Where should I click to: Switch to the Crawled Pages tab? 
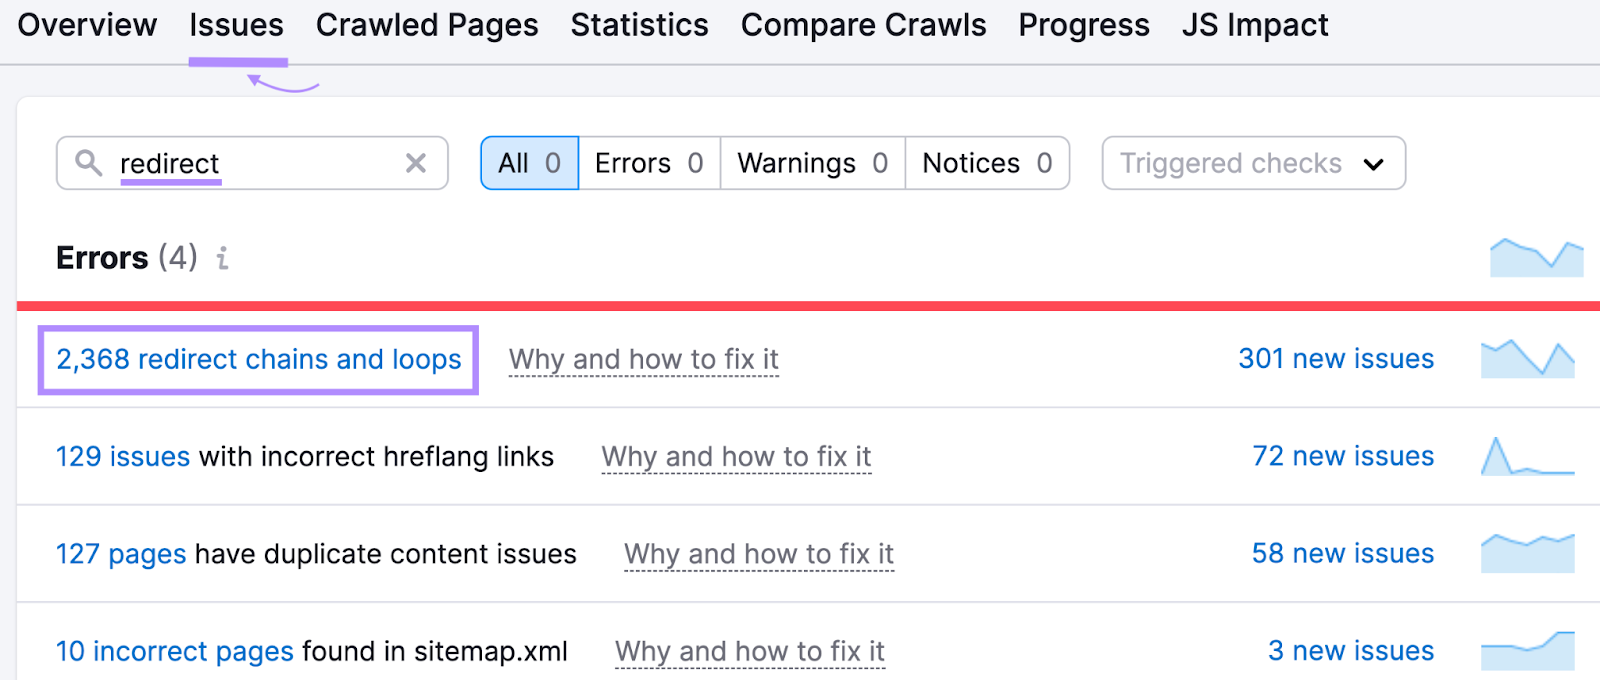427,25
